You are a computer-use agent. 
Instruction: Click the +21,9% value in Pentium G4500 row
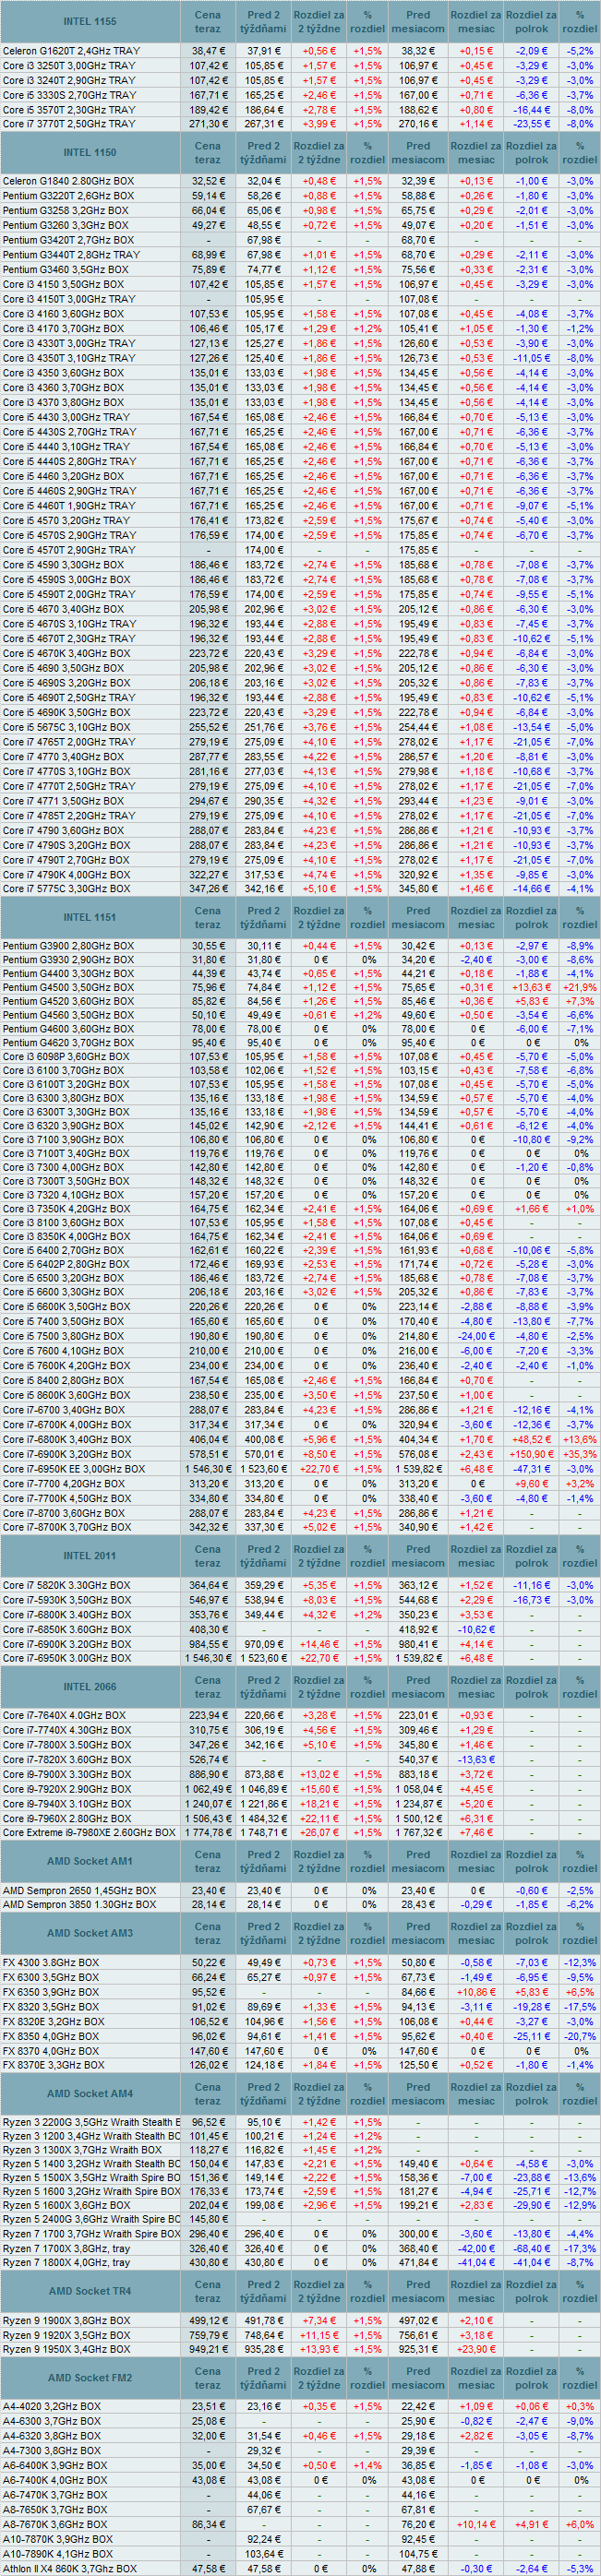coord(580,987)
